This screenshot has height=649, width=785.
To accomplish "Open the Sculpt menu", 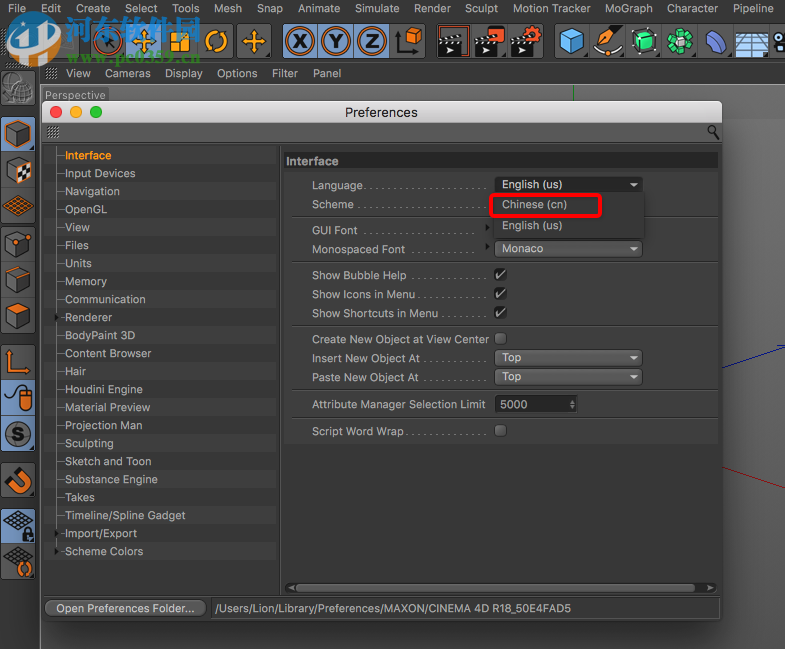I will pyautogui.click(x=481, y=9).
